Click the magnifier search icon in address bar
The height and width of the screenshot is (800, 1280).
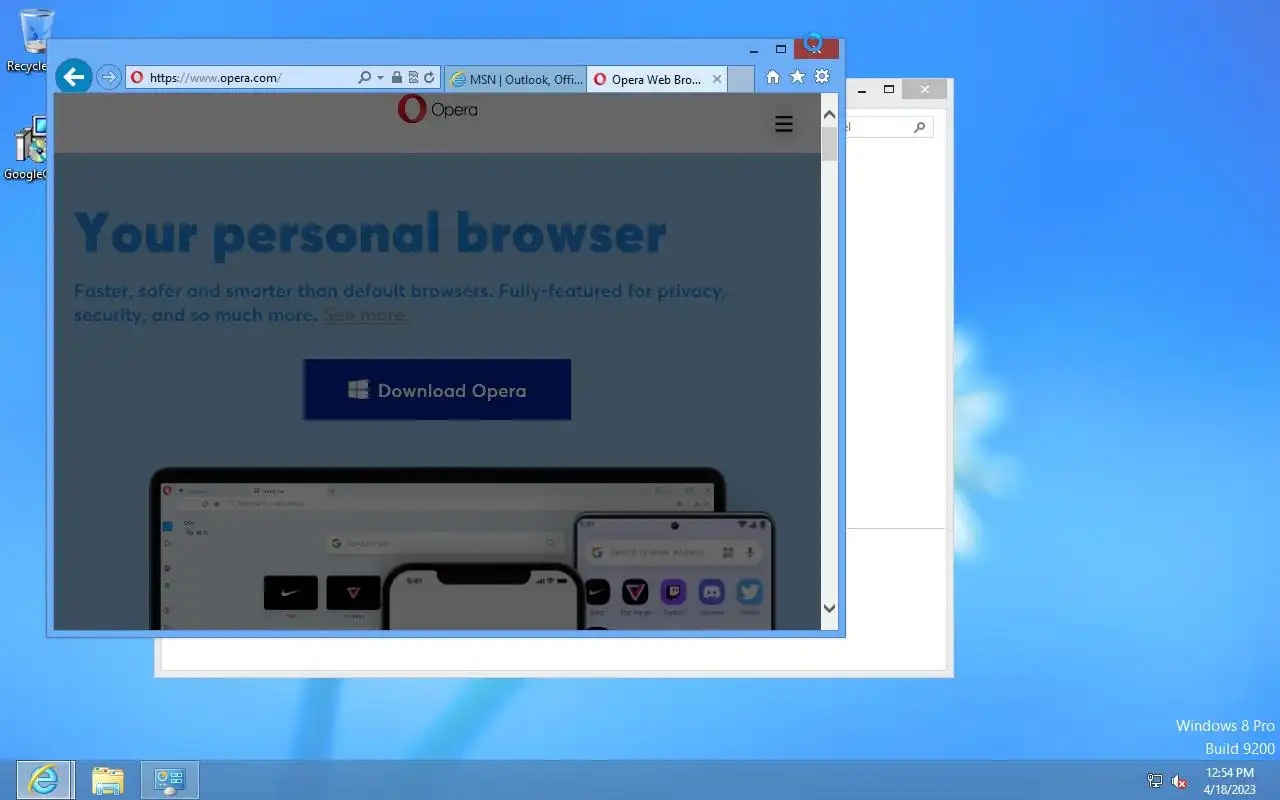tap(364, 77)
